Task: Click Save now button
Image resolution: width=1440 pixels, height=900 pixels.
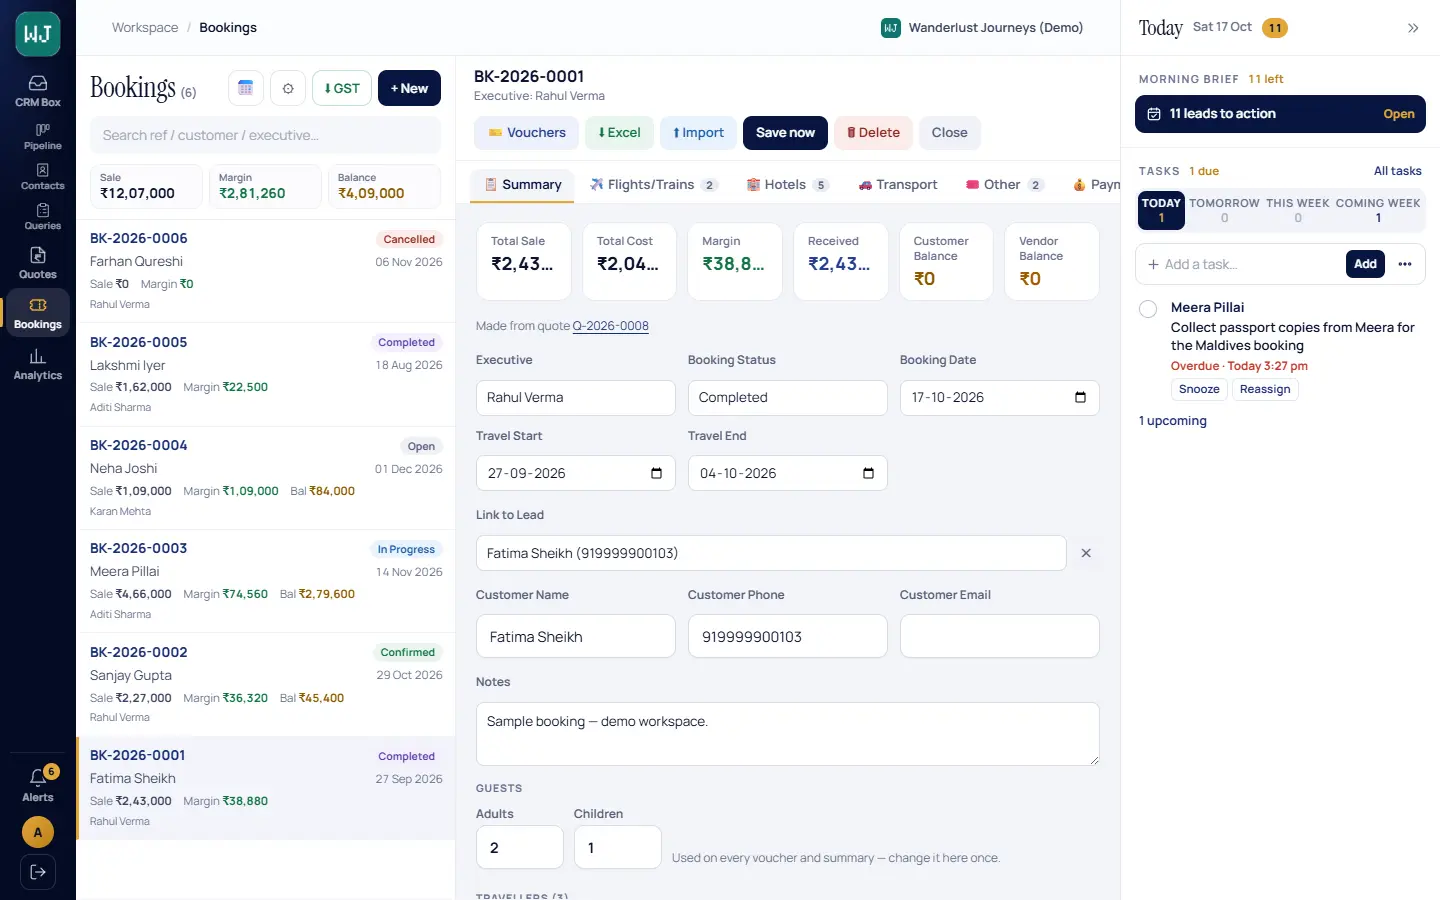Action: click(x=785, y=133)
